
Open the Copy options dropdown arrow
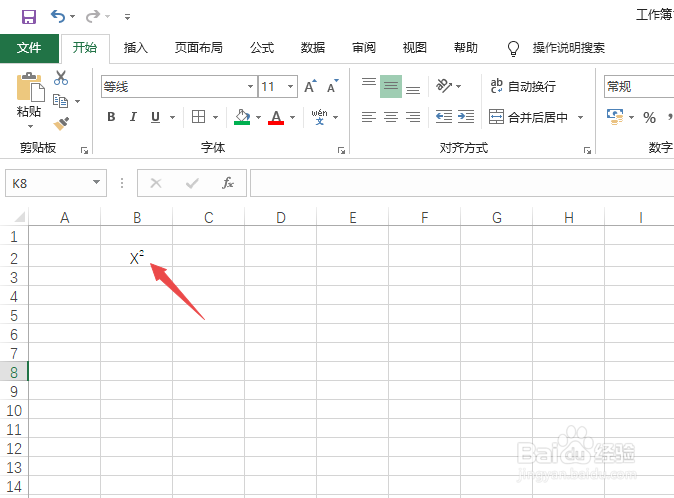click(78, 101)
